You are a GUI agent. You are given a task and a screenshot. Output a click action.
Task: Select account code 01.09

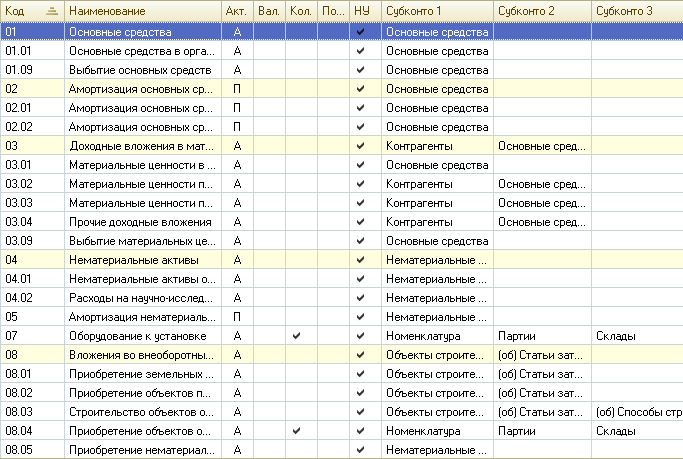point(19,70)
